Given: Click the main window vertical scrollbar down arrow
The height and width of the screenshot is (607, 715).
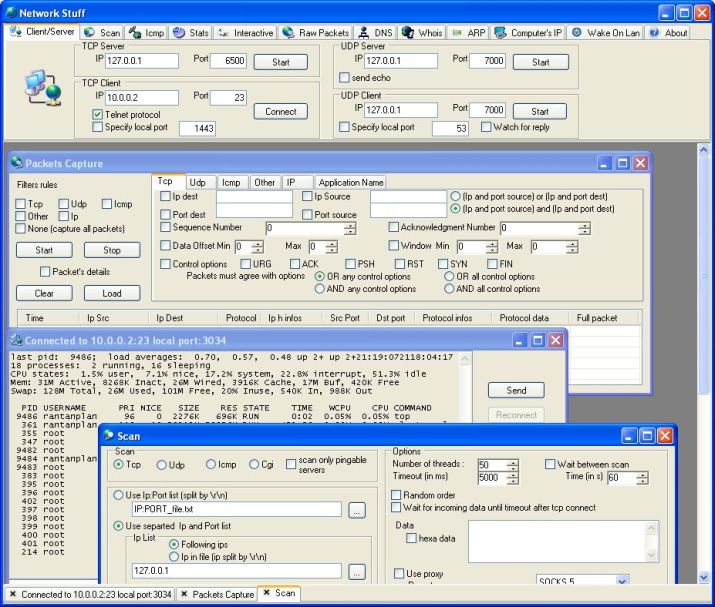Looking at the screenshot, I should point(703,577).
